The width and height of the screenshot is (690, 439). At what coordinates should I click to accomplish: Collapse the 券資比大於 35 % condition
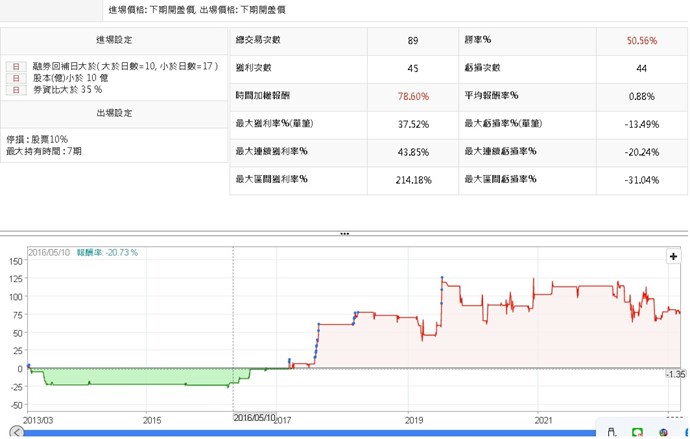click(13, 89)
